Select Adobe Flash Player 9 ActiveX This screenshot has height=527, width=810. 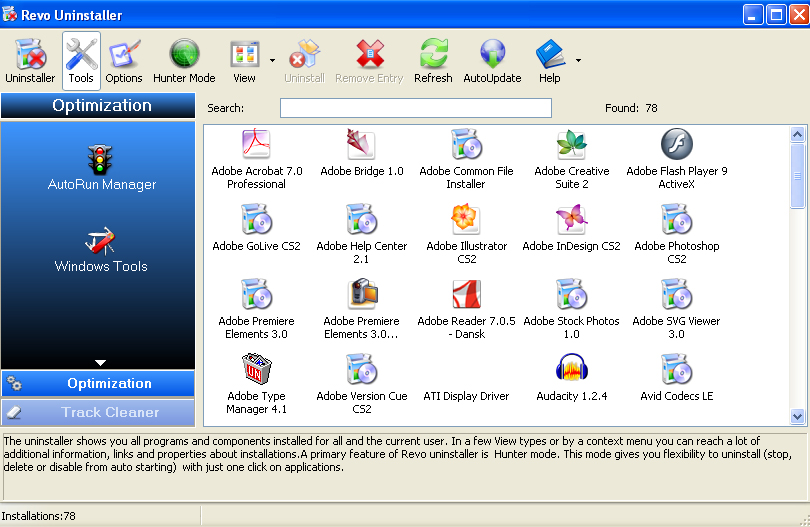point(677,159)
